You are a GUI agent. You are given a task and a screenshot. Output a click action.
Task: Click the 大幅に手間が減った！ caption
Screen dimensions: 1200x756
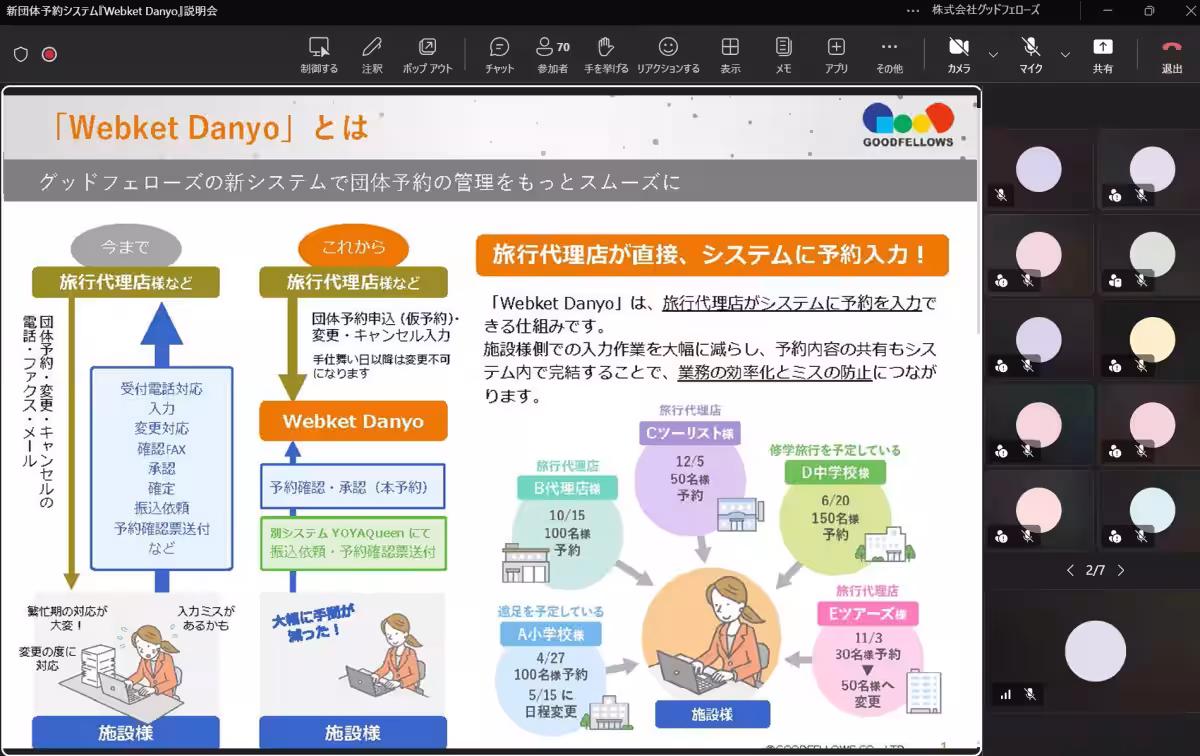tap(313, 620)
